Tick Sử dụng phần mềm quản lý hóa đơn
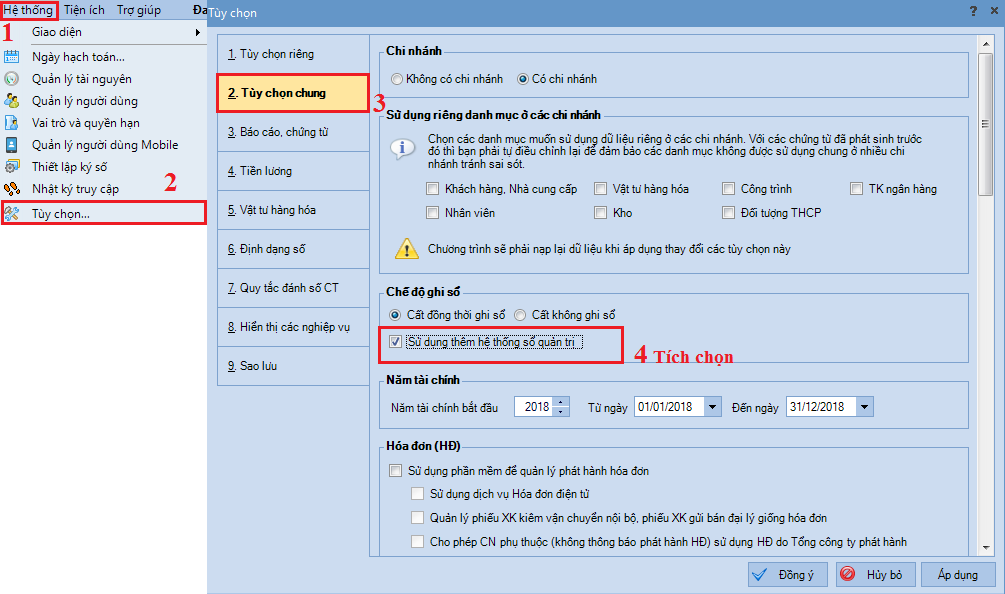The height and width of the screenshot is (594, 1005). click(395, 471)
